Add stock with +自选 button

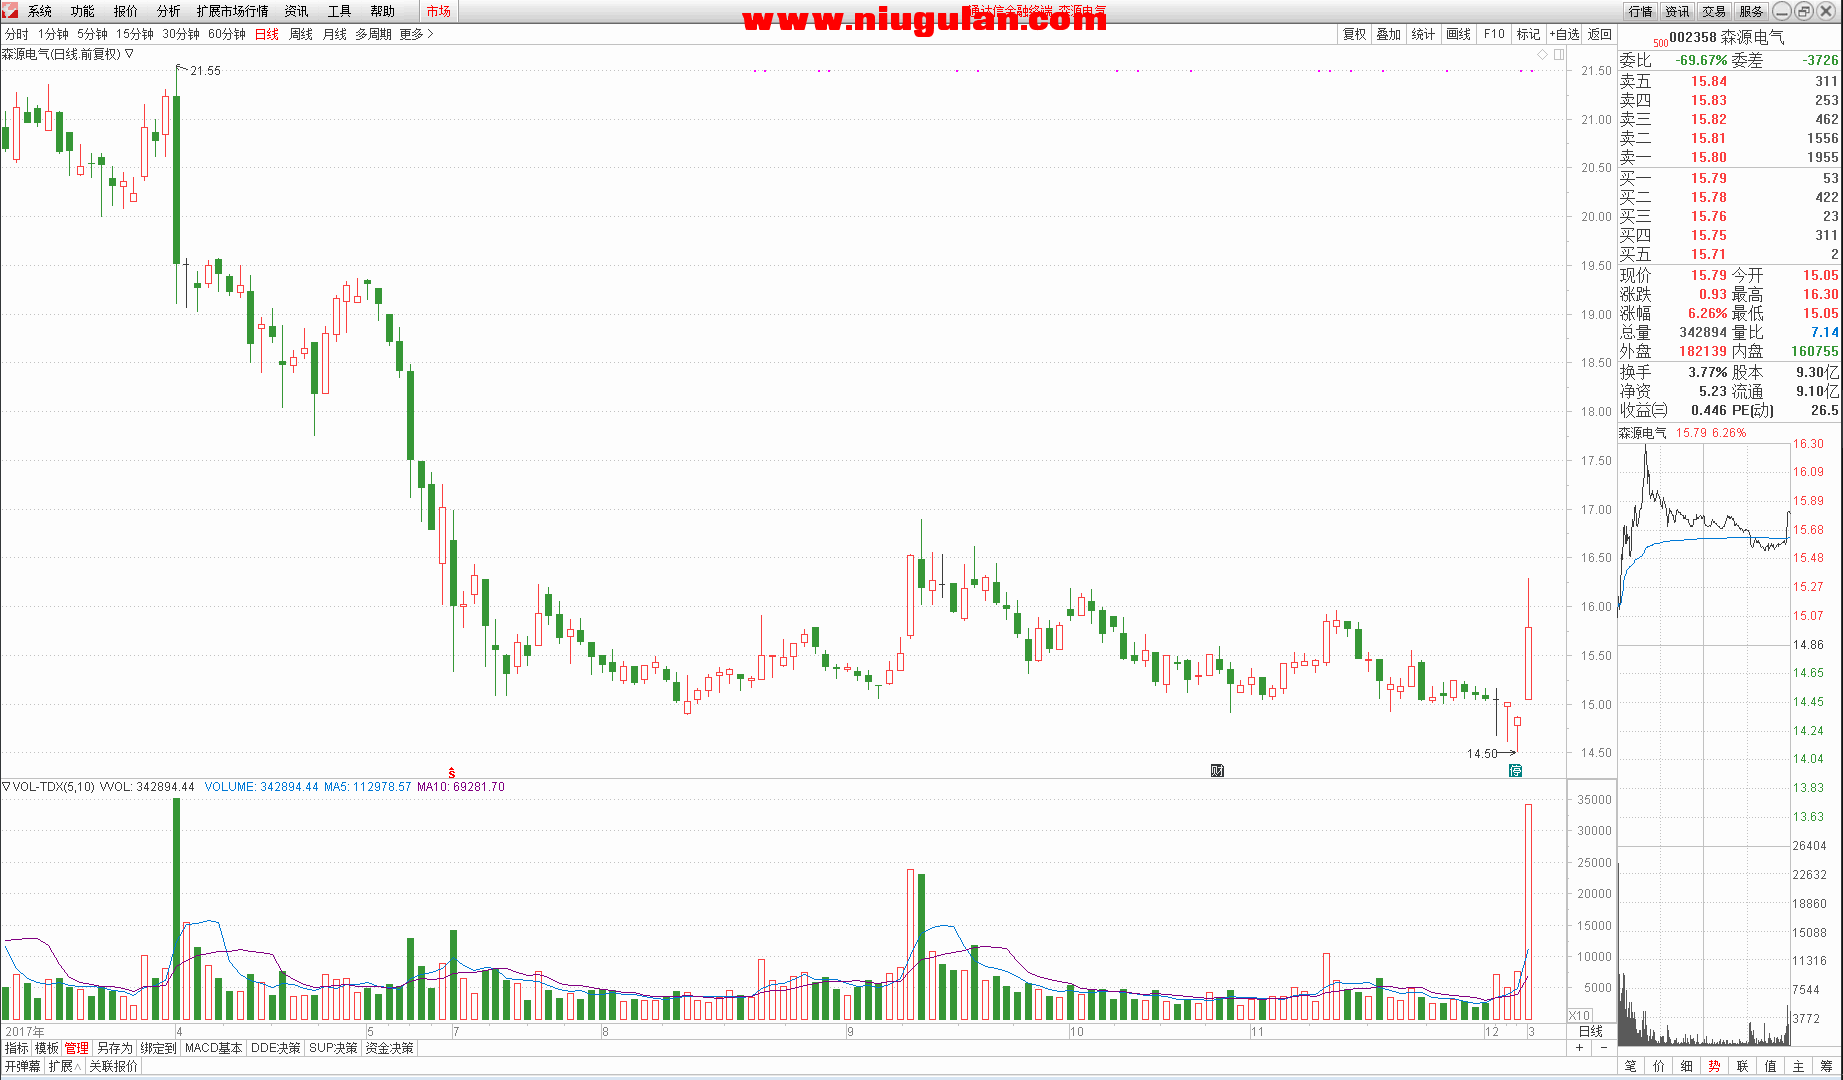(x=1565, y=34)
